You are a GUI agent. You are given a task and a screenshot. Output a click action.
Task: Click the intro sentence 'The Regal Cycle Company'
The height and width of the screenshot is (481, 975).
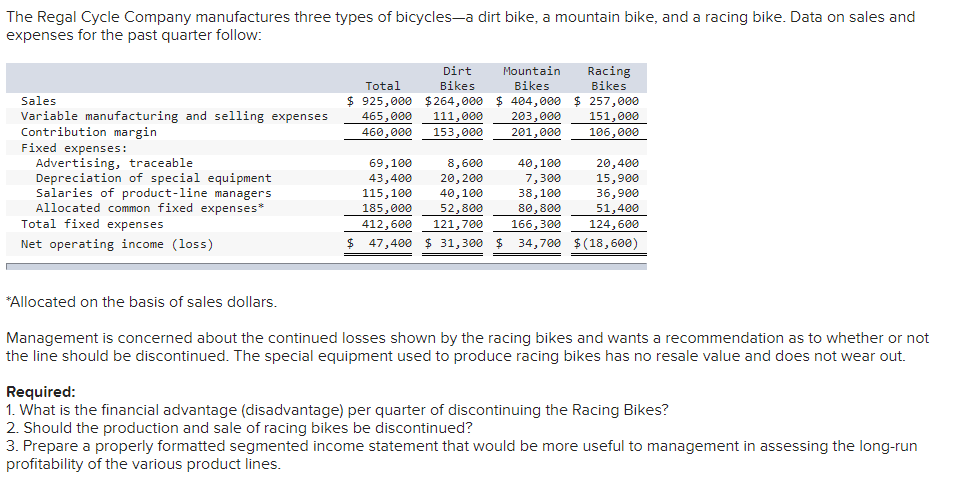(460, 25)
